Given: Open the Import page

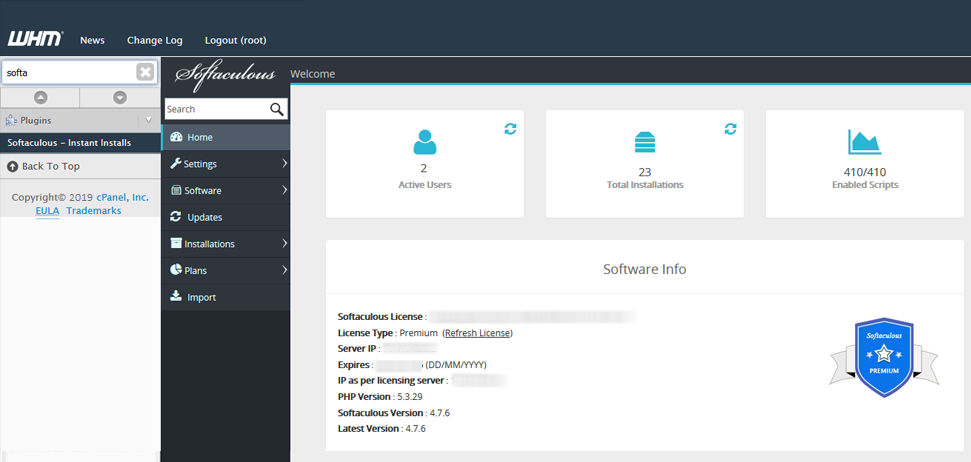Looking at the screenshot, I should [225, 297].
